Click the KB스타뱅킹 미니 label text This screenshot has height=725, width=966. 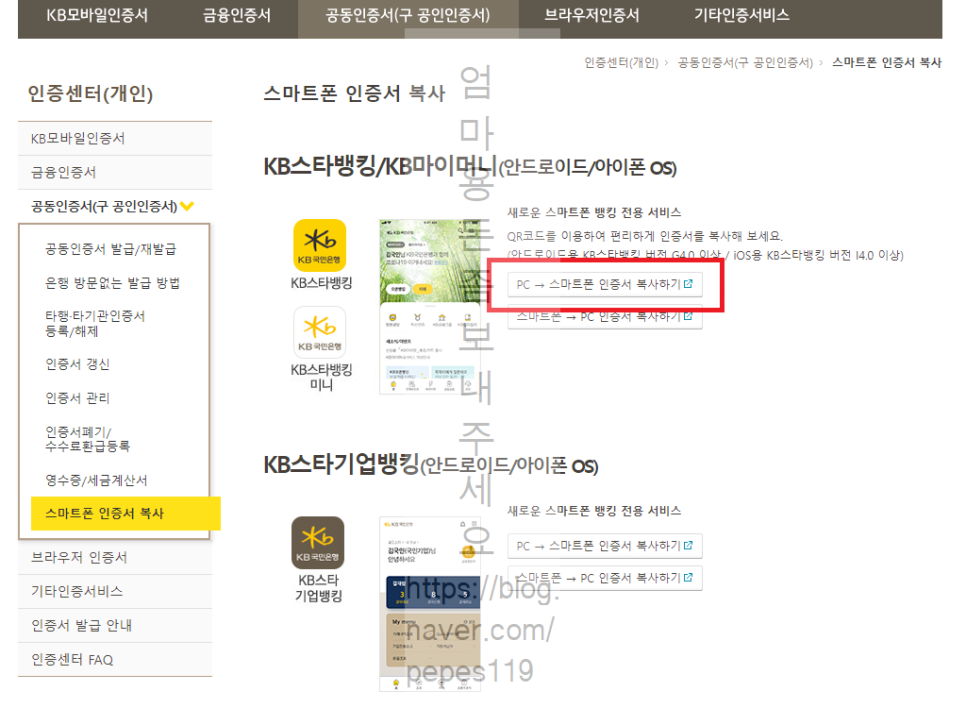(x=321, y=377)
